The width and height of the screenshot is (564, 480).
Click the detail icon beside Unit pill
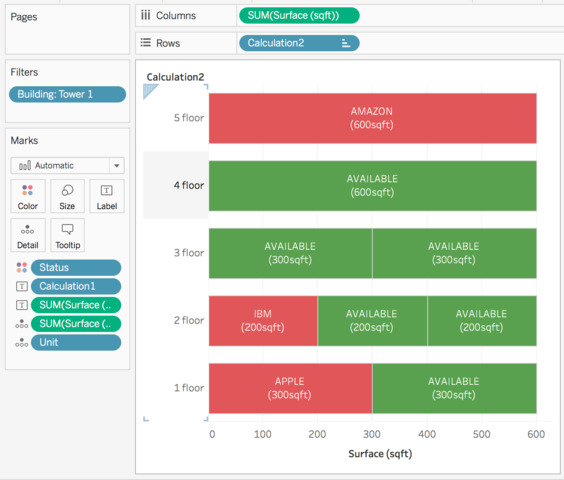coord(22,342)
